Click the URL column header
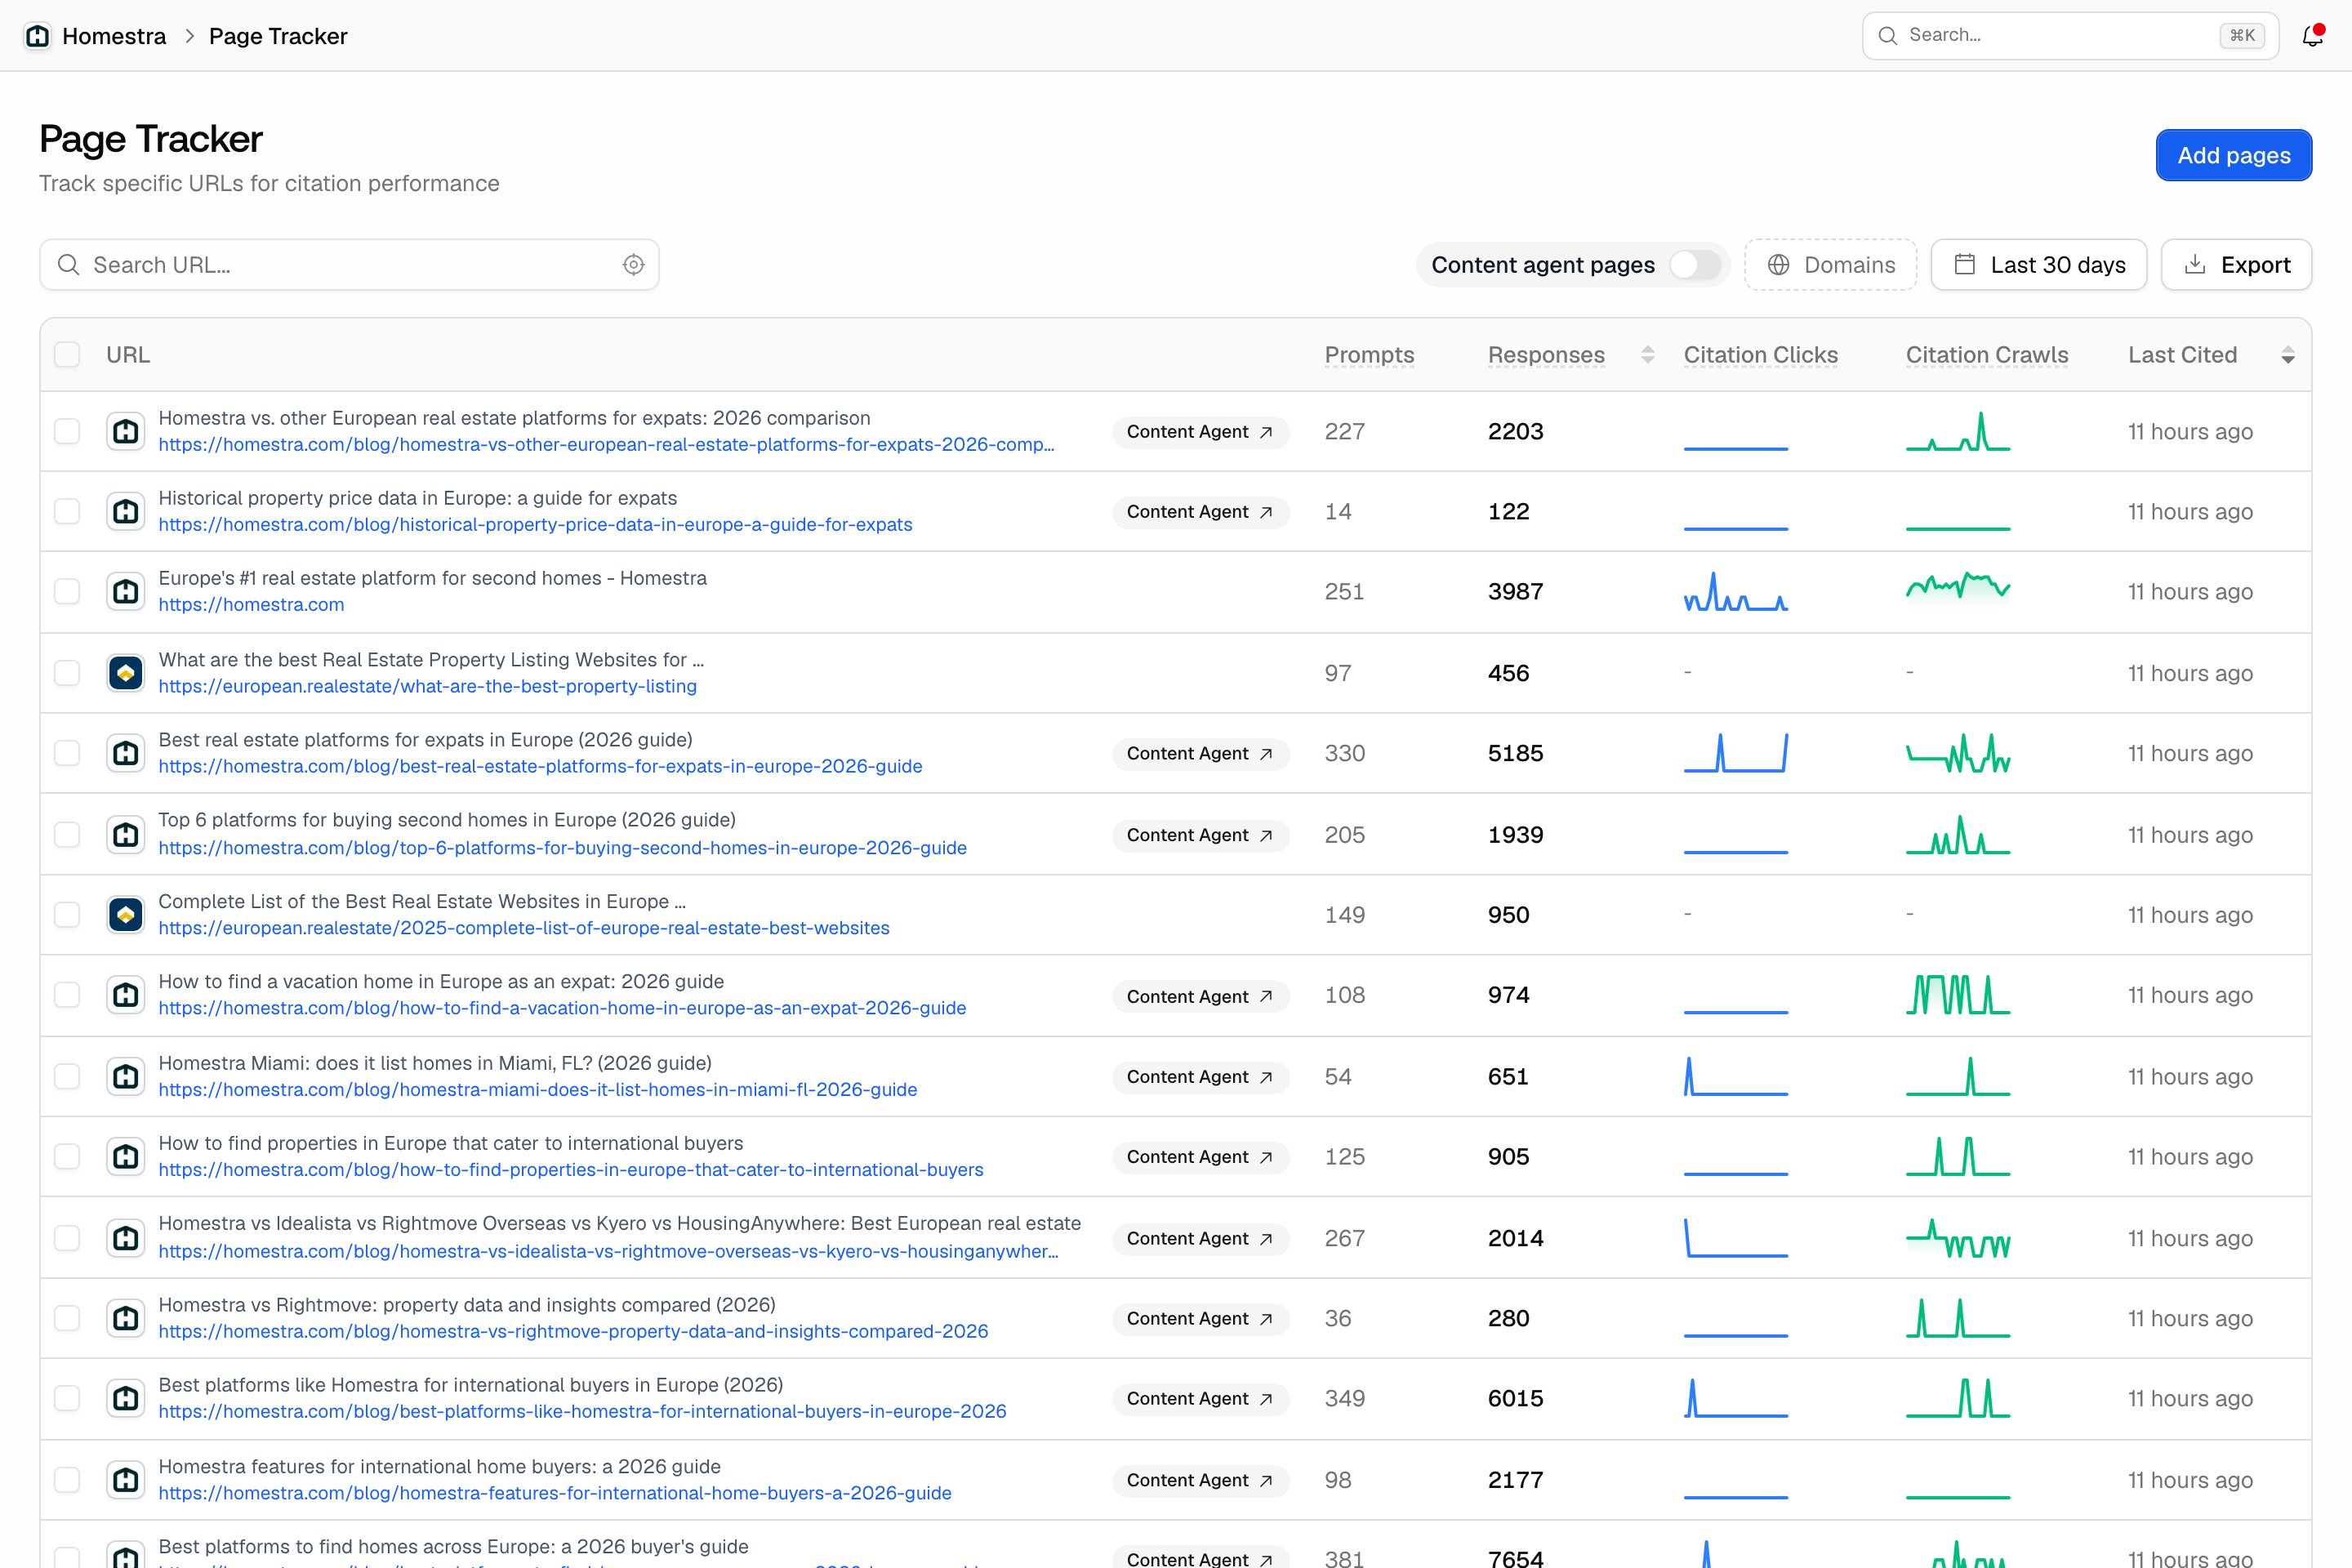 pyautogui.click(x=128, y=355)
